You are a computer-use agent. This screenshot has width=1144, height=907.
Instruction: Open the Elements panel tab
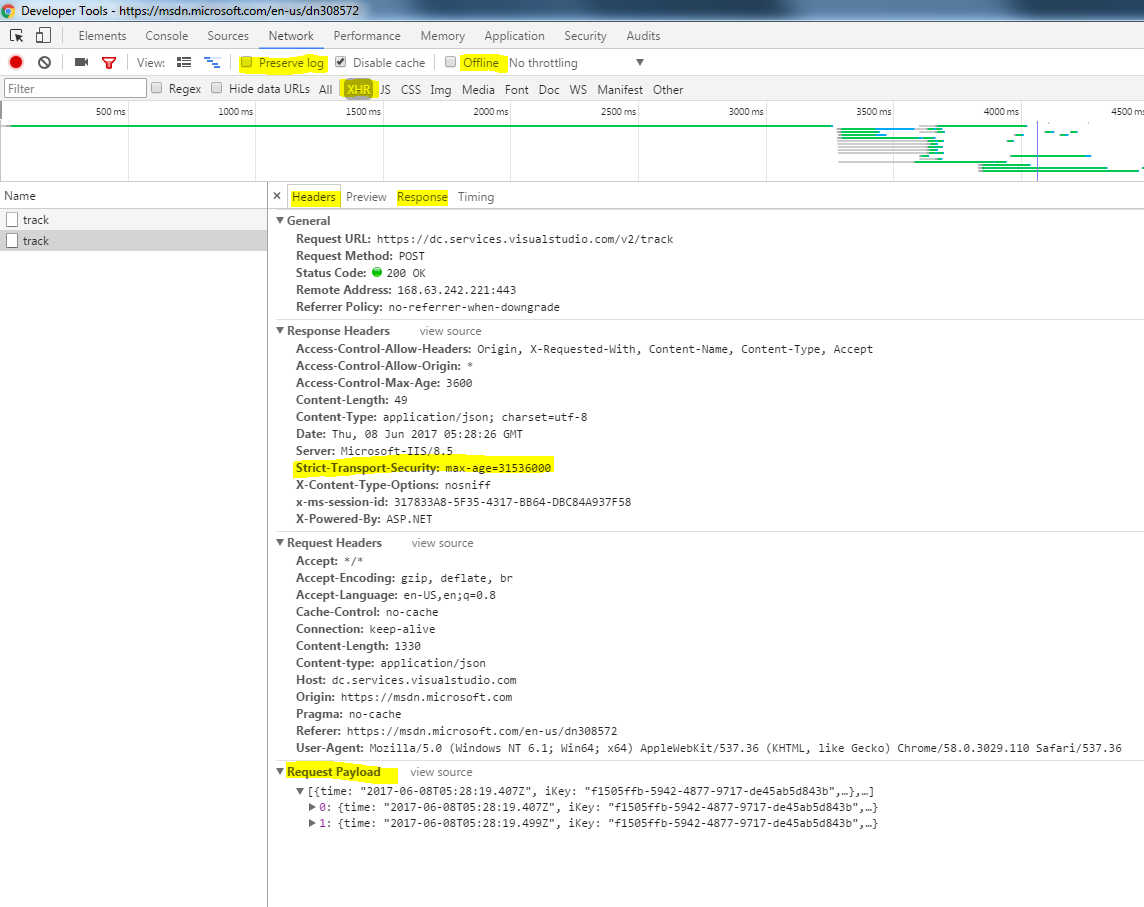coord(102,36)
